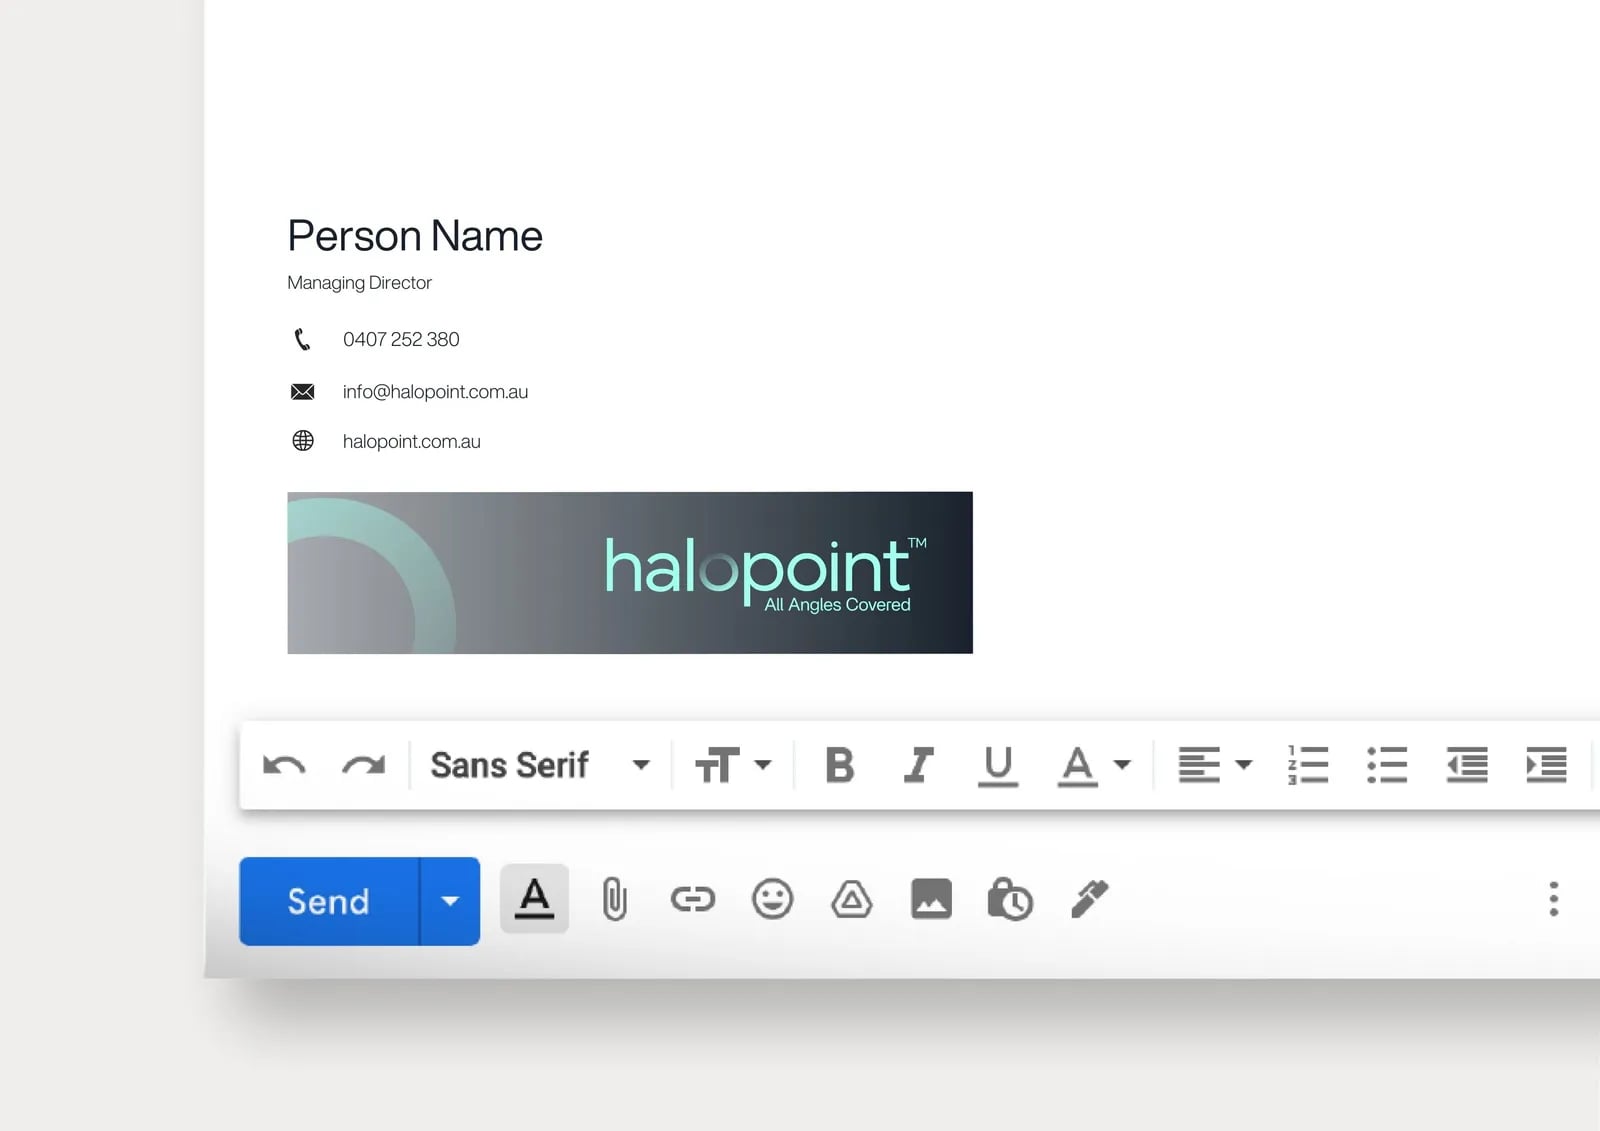Insert a bulleted list
The image size is (1600, 1131).
1387,765
